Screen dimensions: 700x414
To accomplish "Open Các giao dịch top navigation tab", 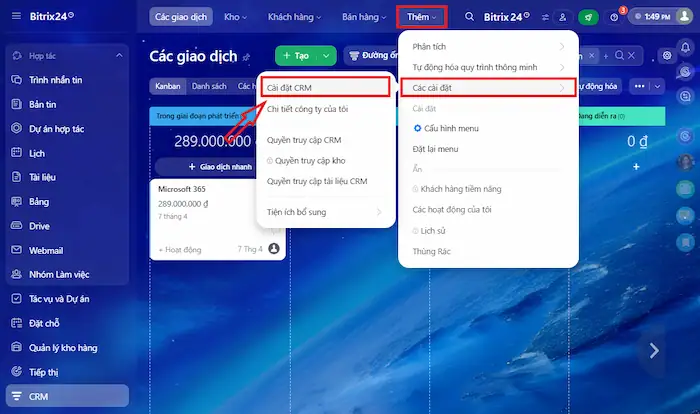I will point(181,17).
